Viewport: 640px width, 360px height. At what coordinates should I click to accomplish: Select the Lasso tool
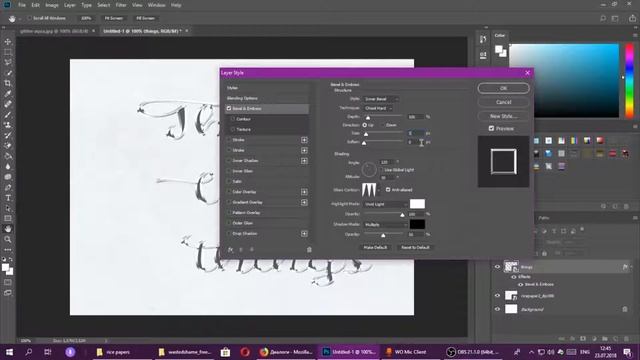pos(8,62)
